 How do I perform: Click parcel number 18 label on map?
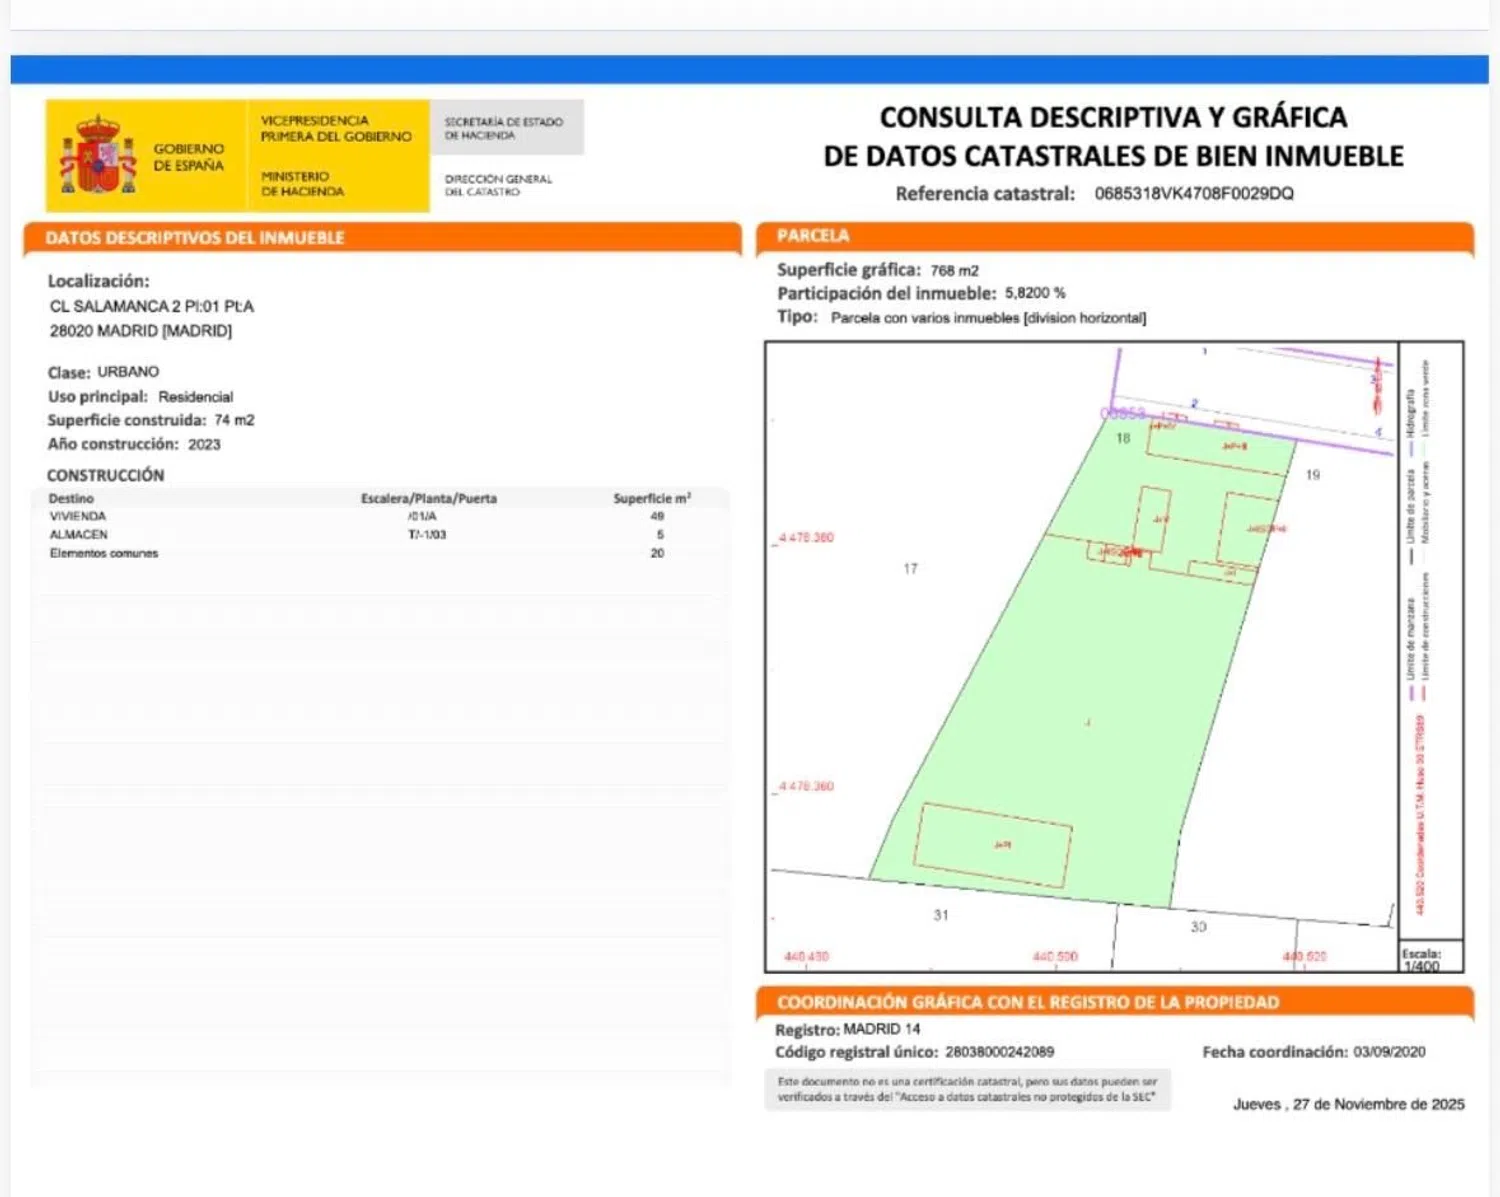(1123, 438)
